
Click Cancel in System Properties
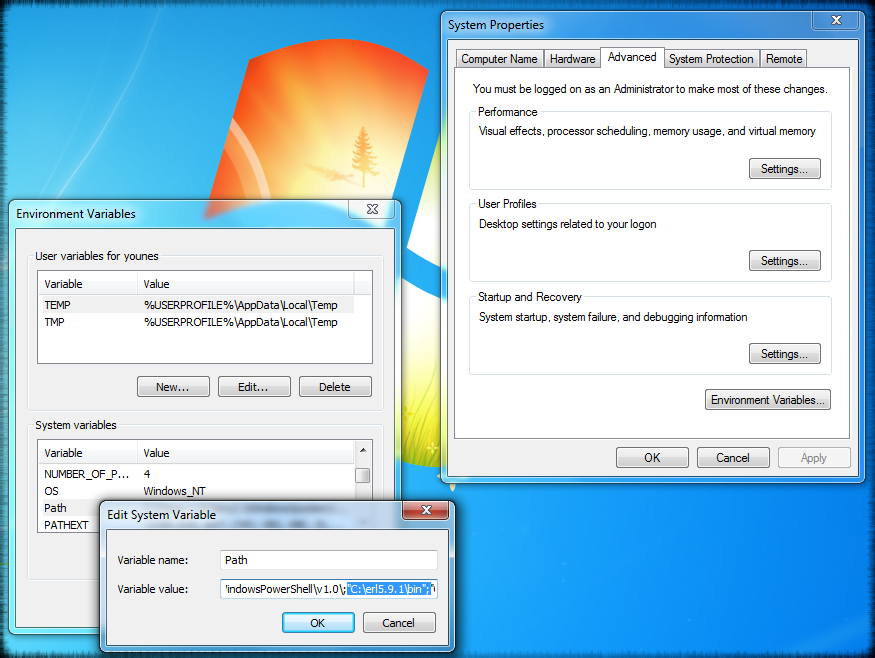point(733,458)
